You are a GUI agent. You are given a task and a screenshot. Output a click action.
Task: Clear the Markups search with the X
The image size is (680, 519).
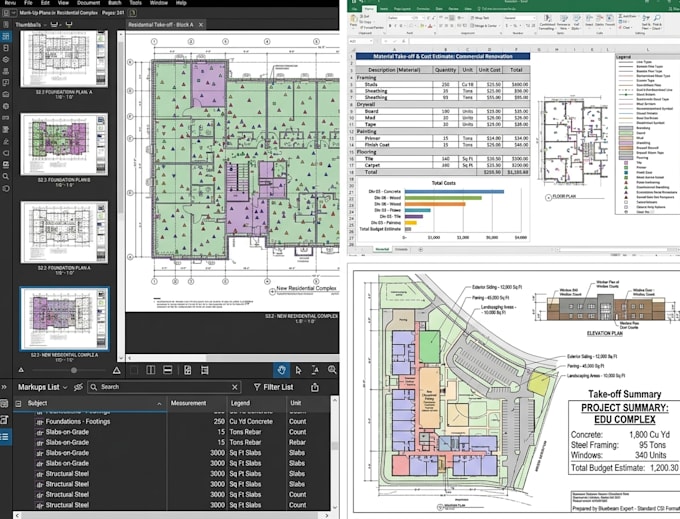click(235, 387)
